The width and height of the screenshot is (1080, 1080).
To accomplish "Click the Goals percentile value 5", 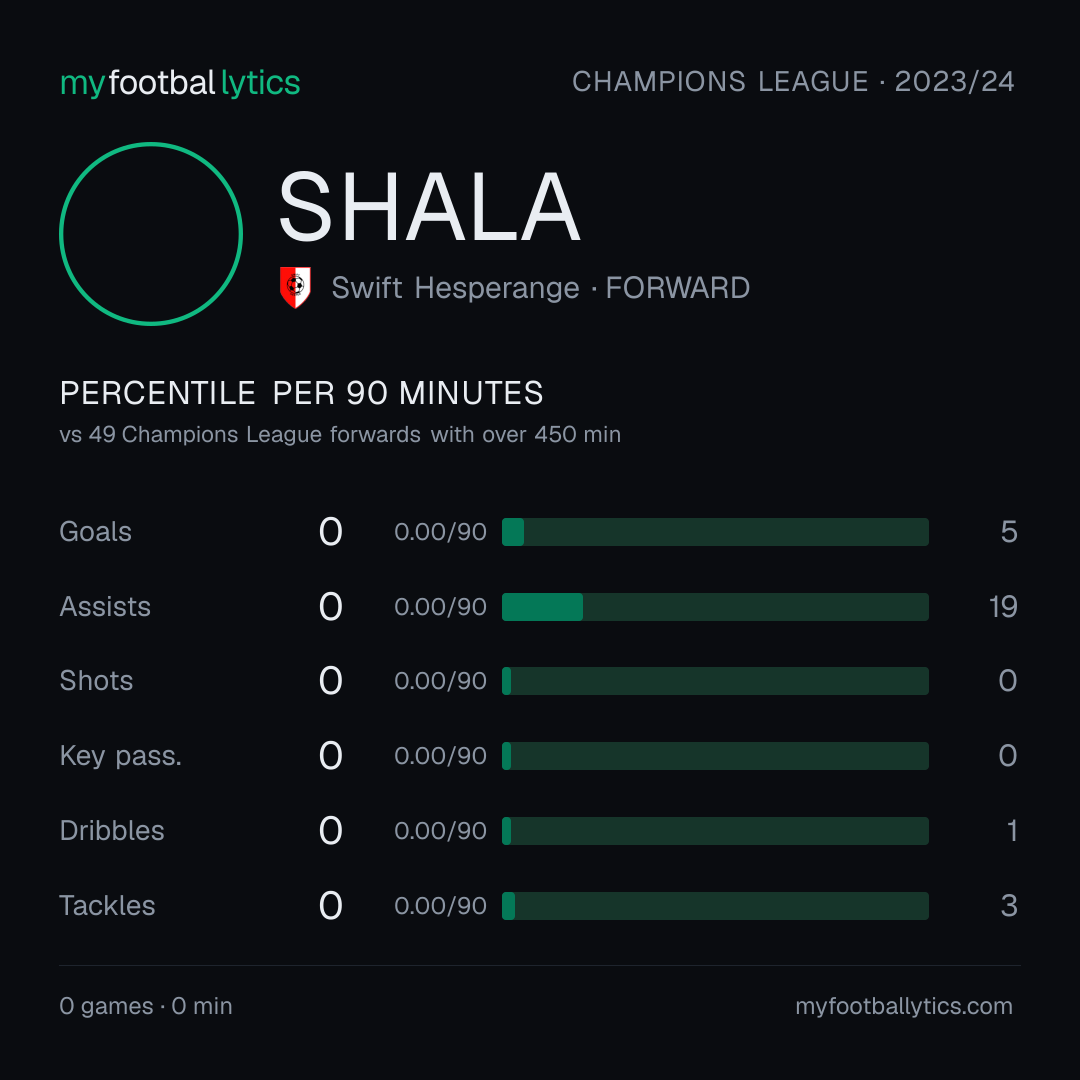I will [x=1009, y=532].
